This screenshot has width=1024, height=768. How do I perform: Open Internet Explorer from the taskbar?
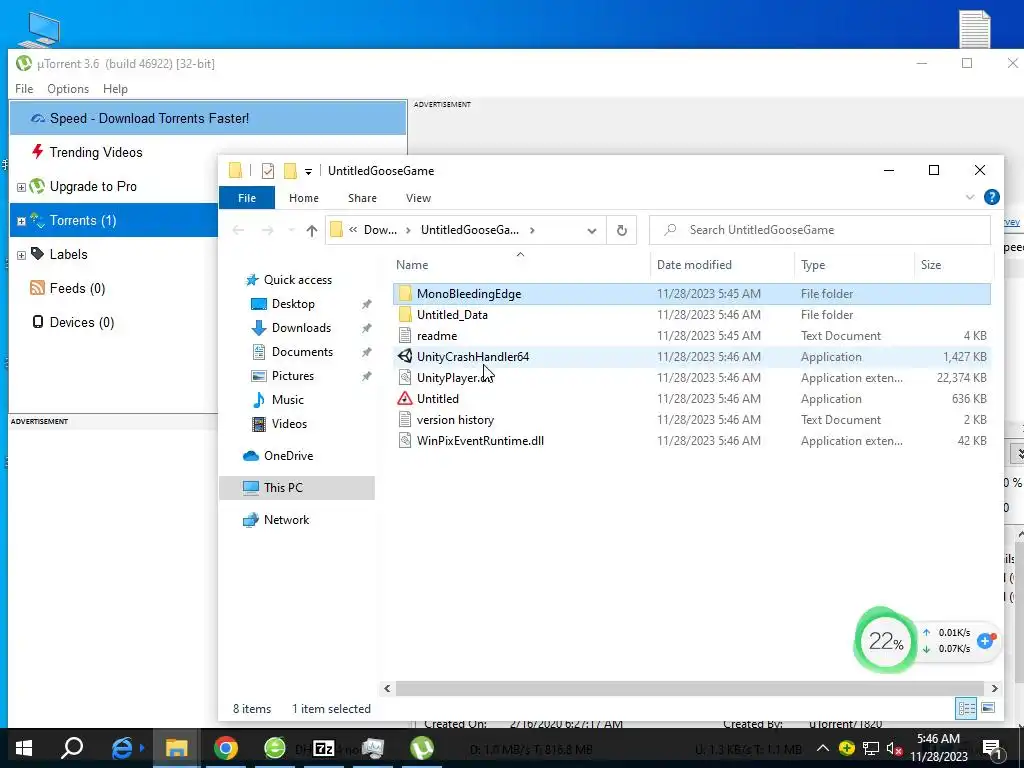123,748
